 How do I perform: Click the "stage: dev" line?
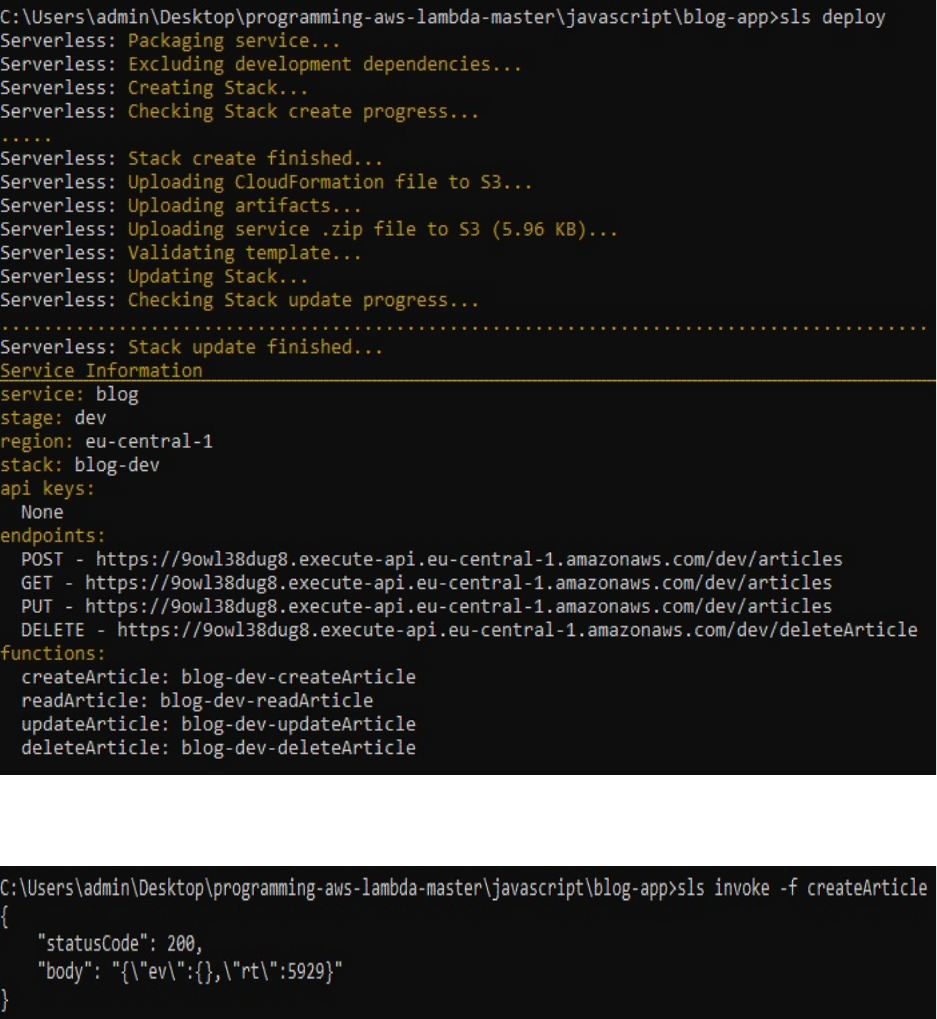tap(53, 418)
